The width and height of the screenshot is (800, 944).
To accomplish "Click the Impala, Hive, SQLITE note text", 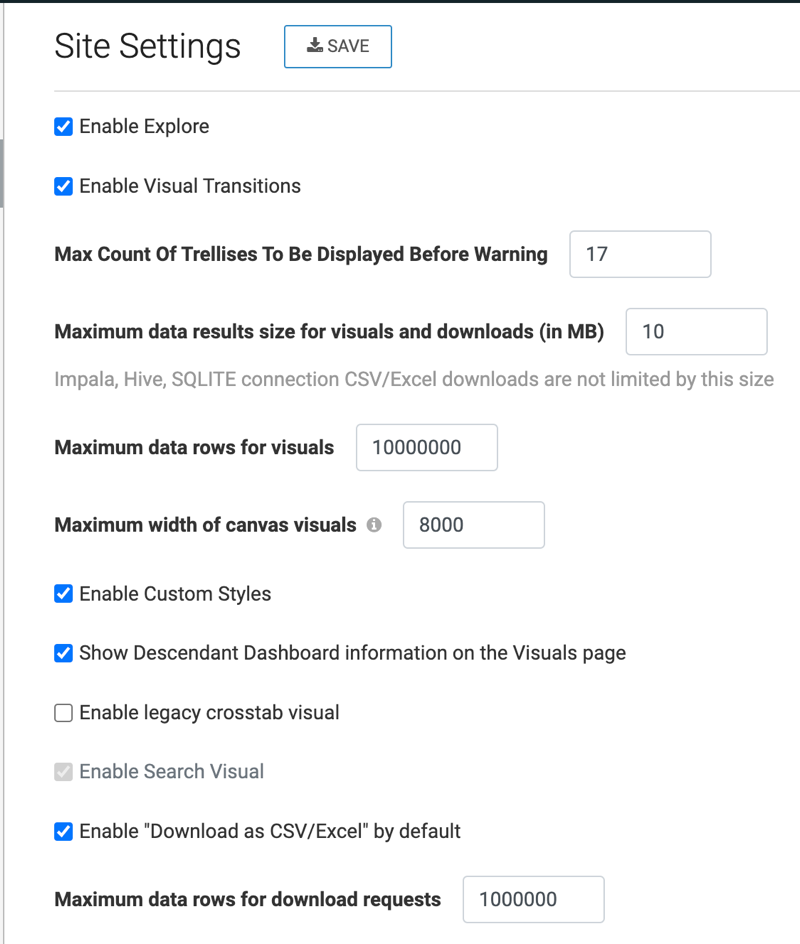I will tap(414, 379).
